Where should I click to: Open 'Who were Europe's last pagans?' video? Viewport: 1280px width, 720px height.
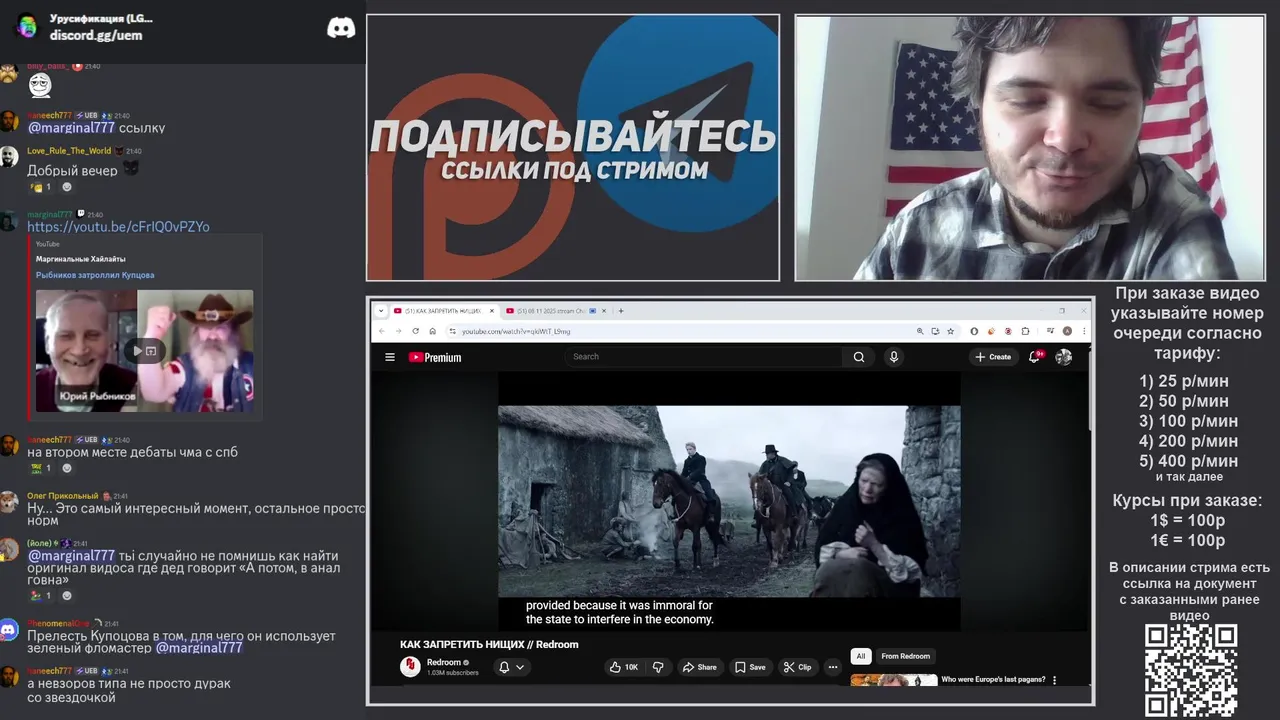(993, 680)
